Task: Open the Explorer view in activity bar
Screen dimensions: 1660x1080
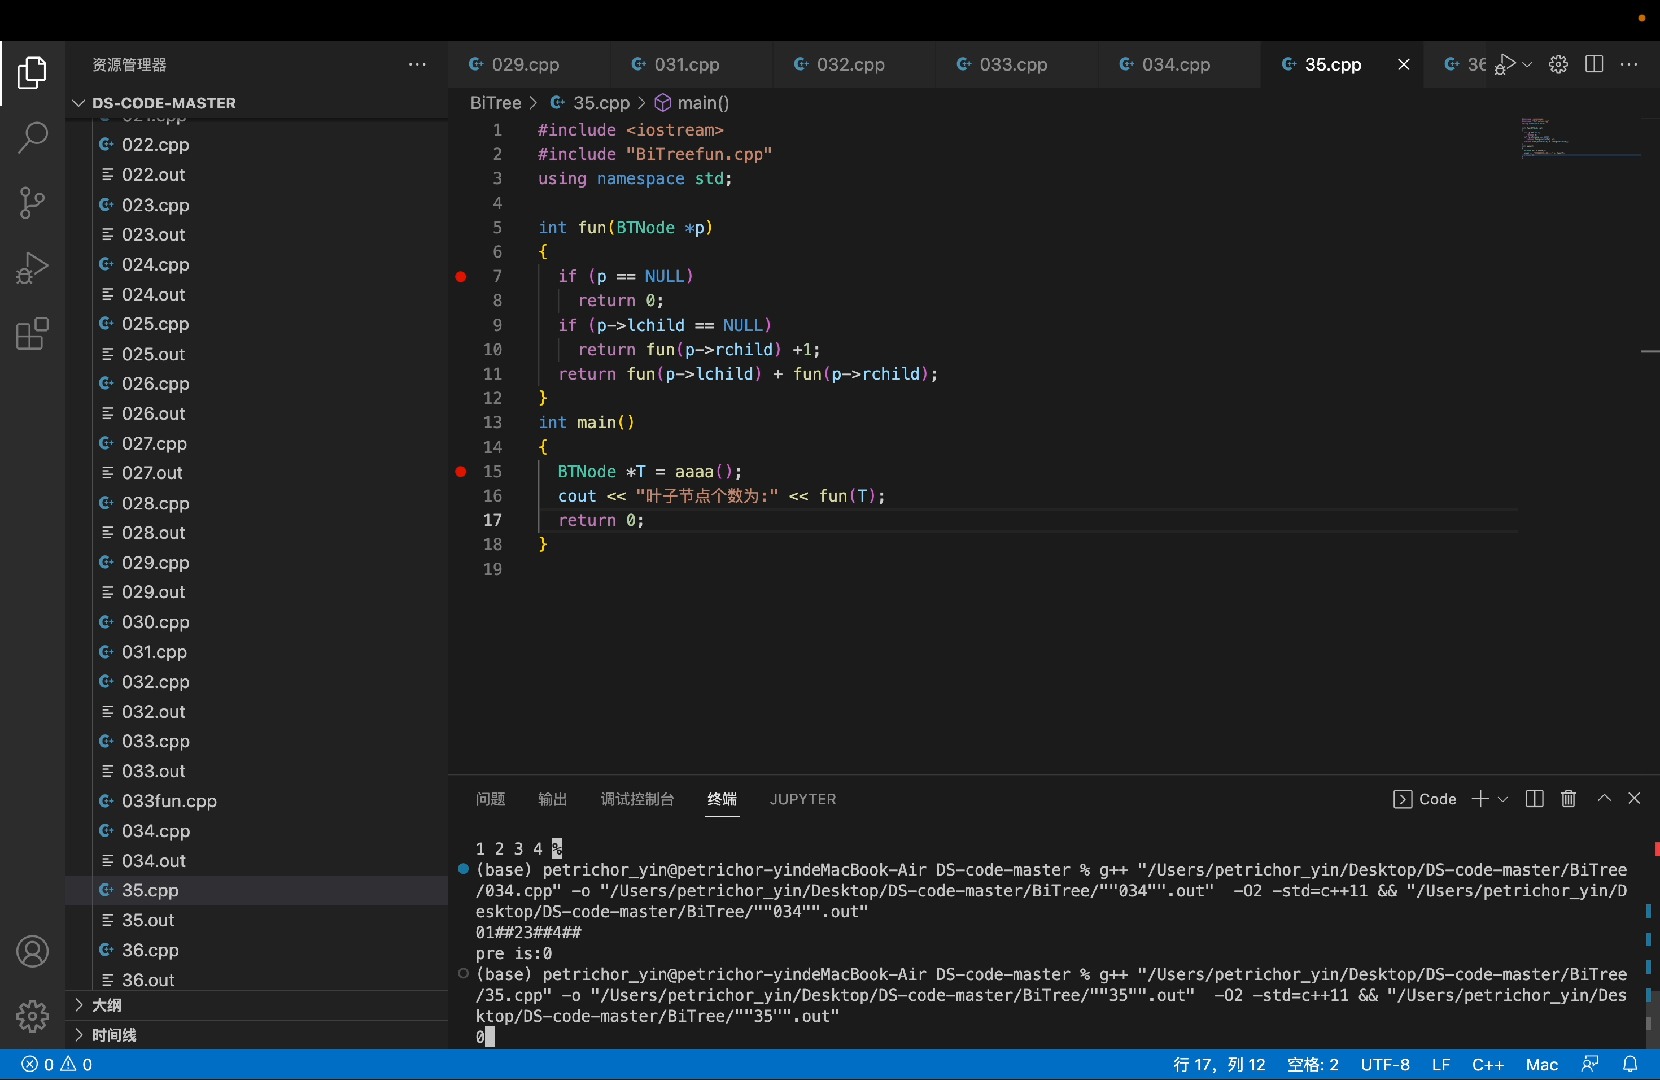Action: click(x=32, y=73)
